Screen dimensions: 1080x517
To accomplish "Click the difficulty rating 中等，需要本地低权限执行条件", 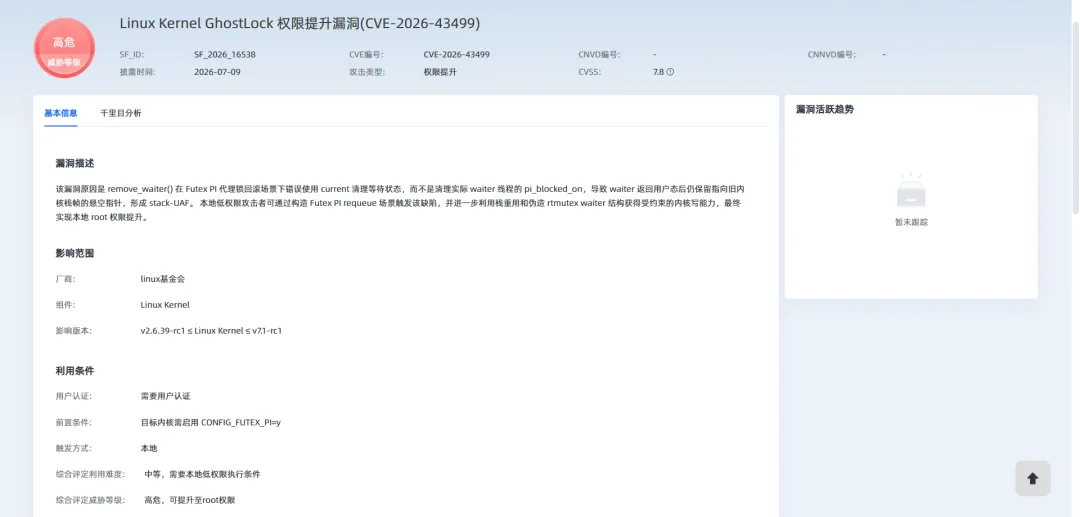I will tap(202, 474).
